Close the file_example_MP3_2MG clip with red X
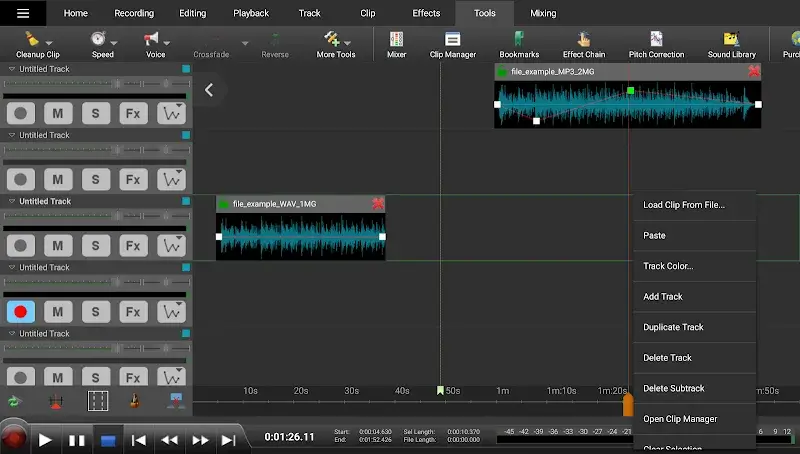 pyautogui.click(x=753, y=72)
